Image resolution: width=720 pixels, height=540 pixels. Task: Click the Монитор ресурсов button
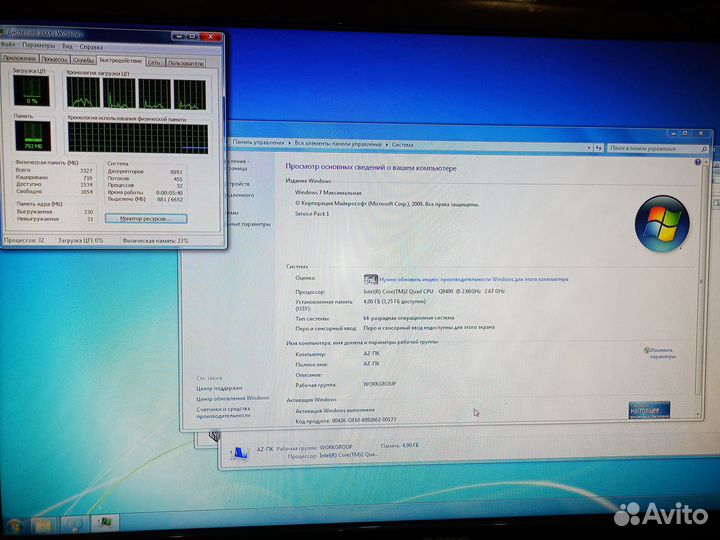pos(145,218)
